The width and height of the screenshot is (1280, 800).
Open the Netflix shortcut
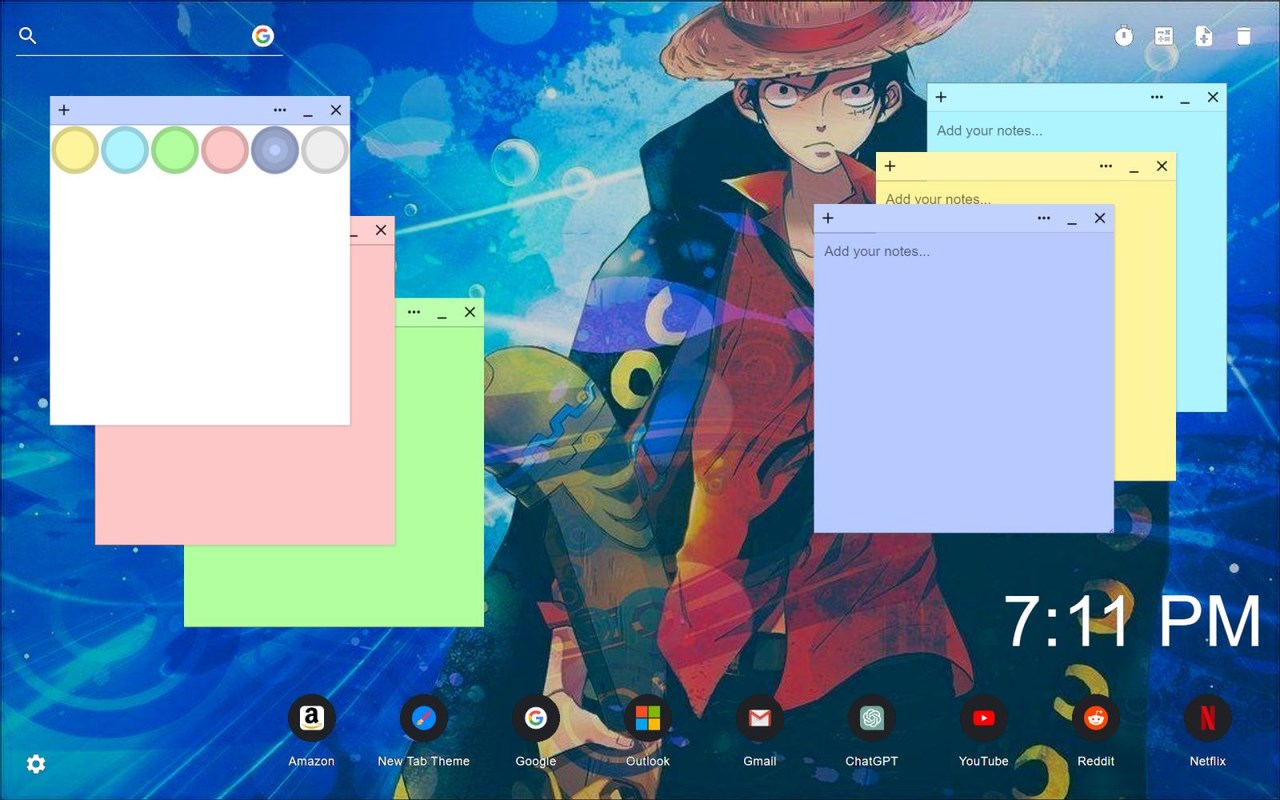[x=1208, y=731]
